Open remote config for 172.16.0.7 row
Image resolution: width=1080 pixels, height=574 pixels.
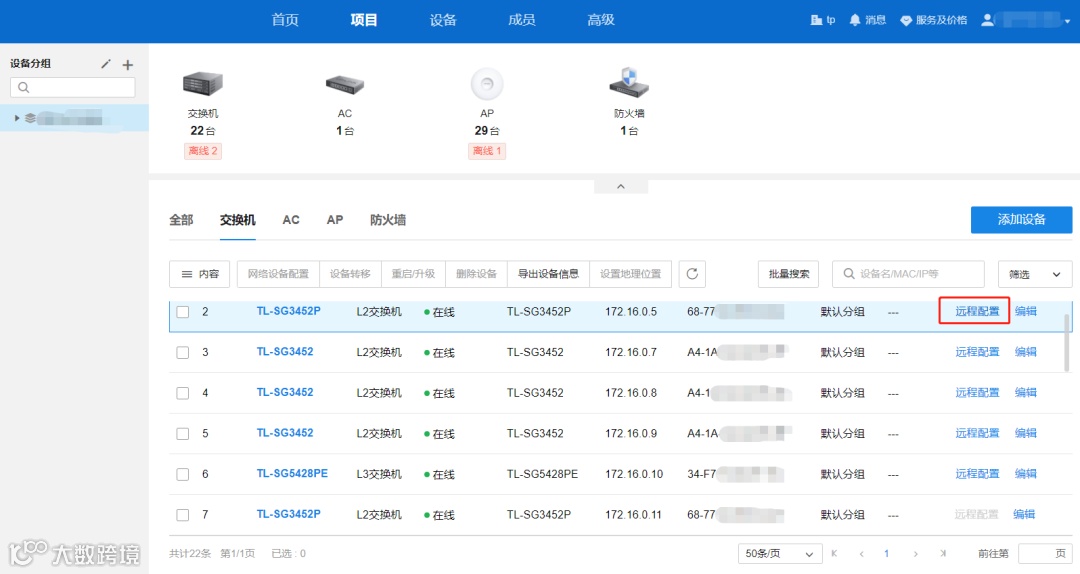(x=977, y=351)
